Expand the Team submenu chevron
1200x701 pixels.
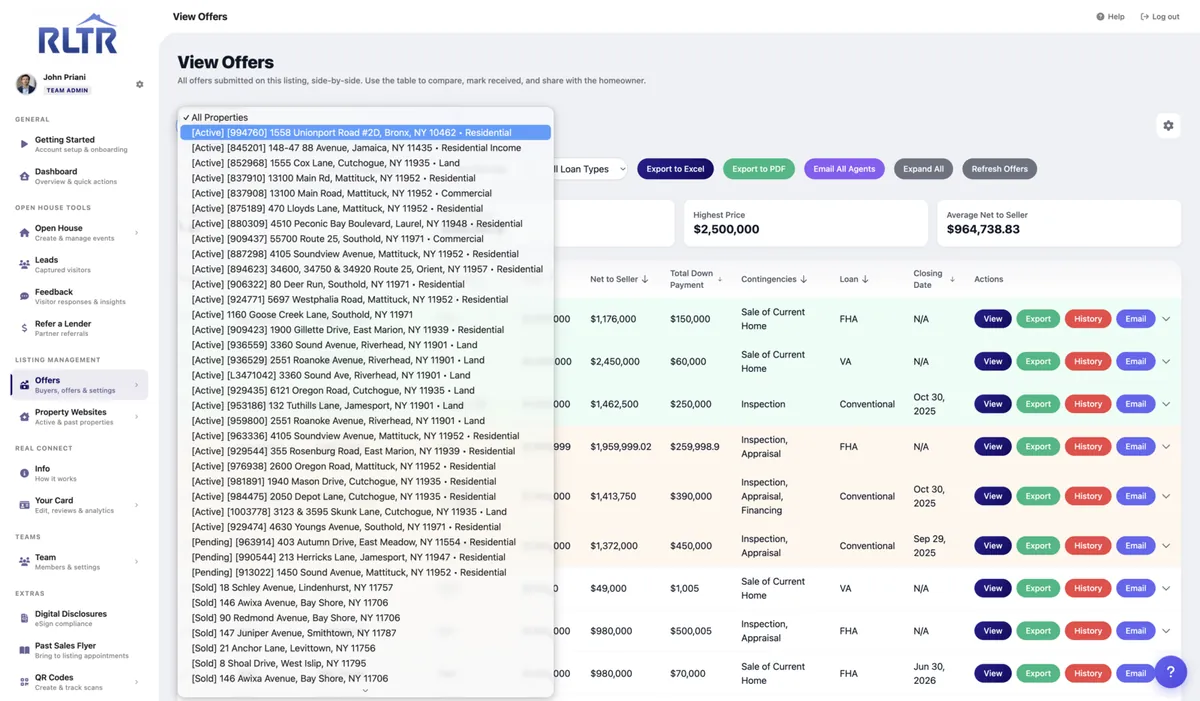tap(136, 562)
